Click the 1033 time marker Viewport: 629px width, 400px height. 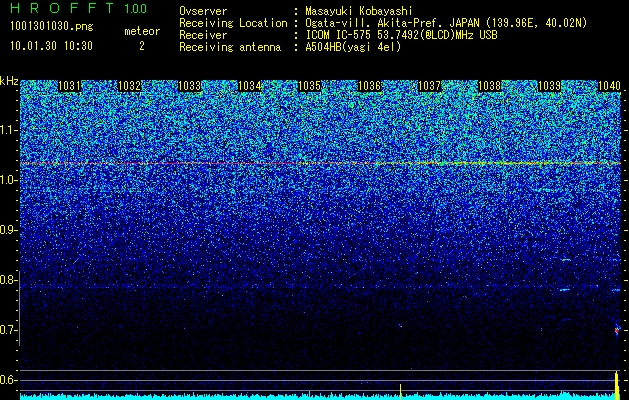[189, 86]
